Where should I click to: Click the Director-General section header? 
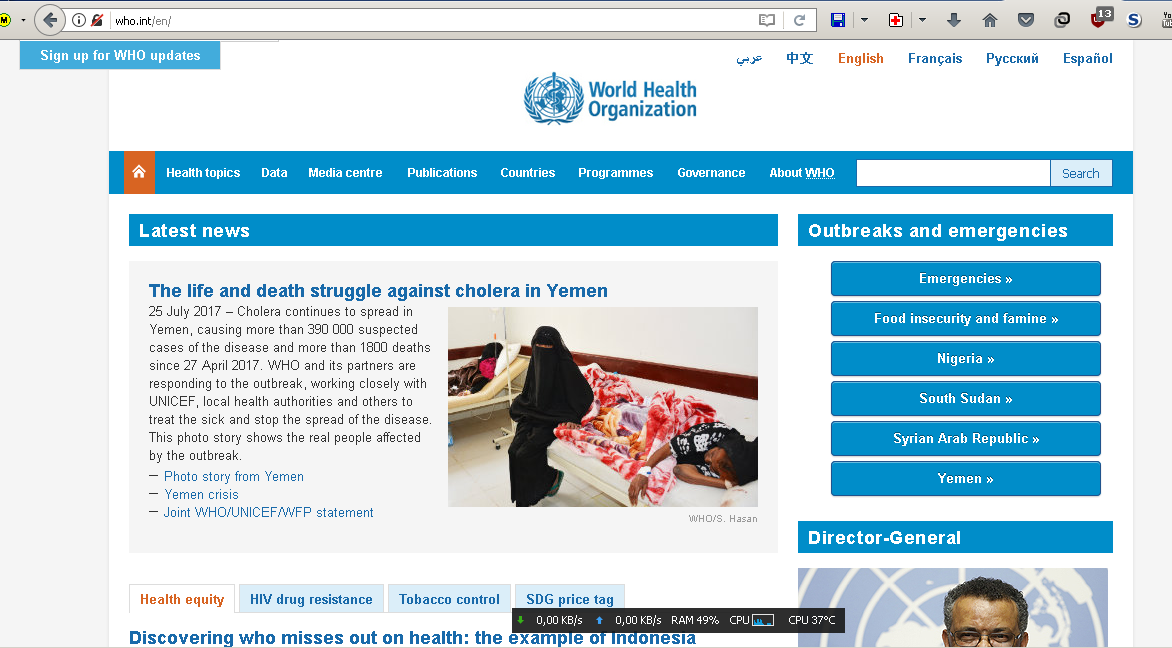[x=955, y=537]
